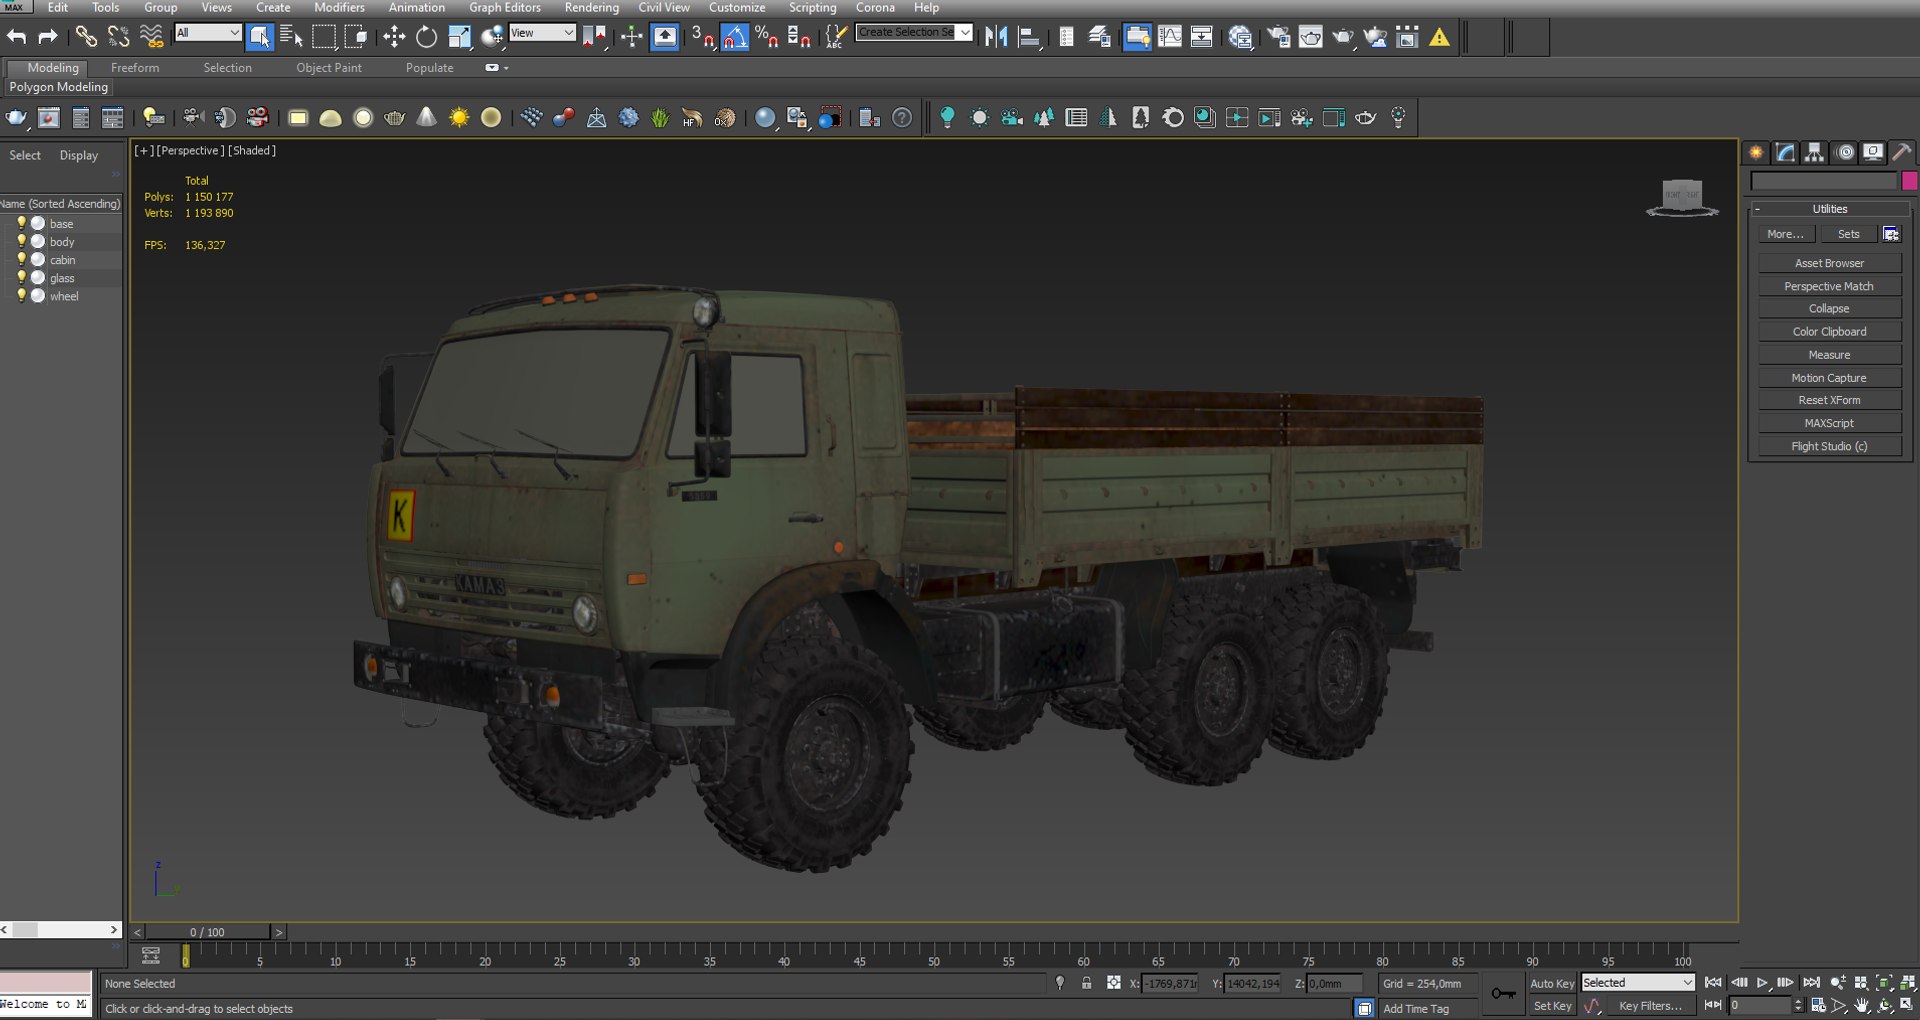This screenshot has height=1020, width=1920.
Task: Open the Rendering menu
Action: point(592,8)
